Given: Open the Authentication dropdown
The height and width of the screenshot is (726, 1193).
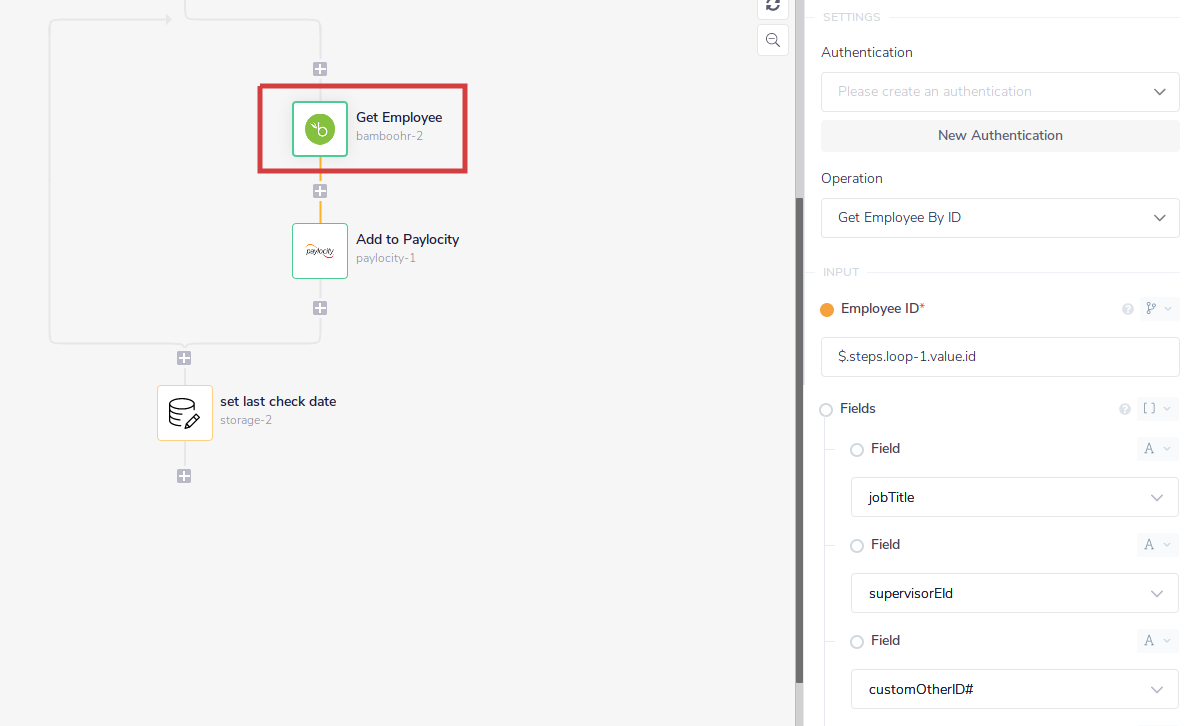Looking at the screenshot, I should [1000, 92].
